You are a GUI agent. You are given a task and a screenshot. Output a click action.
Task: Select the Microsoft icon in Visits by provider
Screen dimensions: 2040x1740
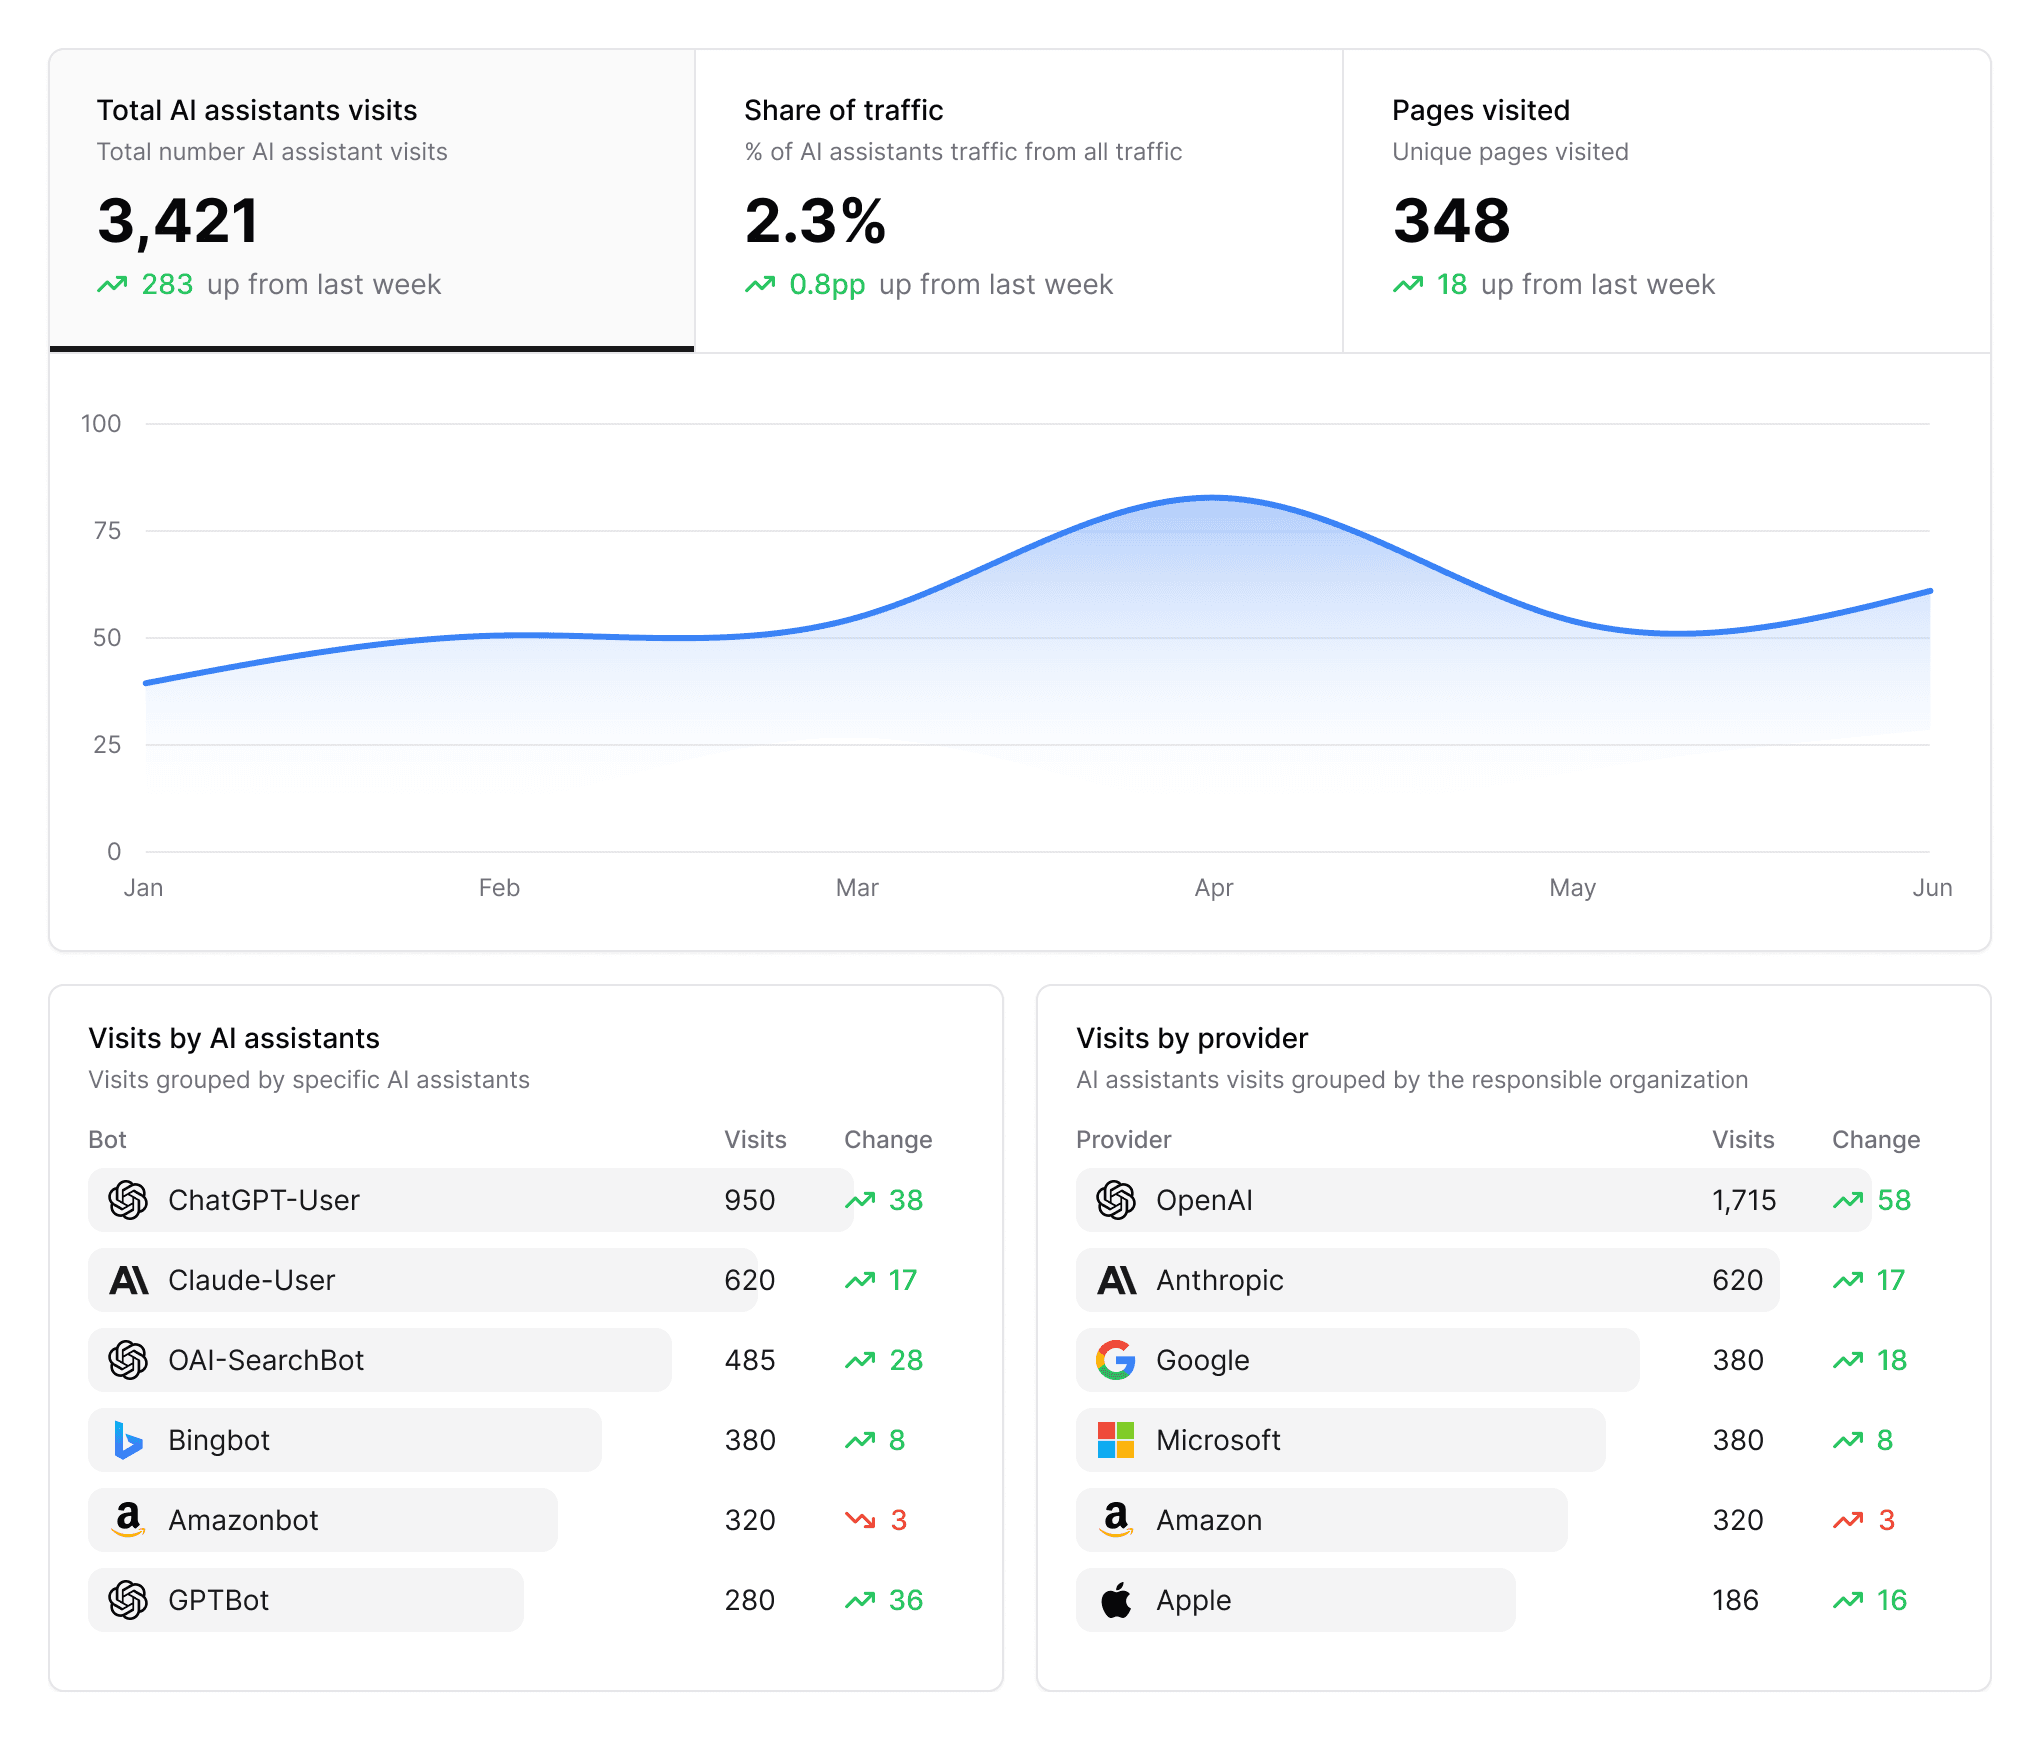1114,1440
